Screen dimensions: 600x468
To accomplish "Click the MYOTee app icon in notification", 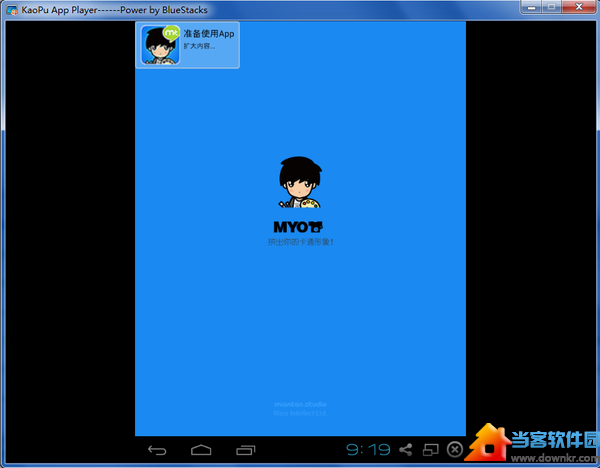I will [x=160, y=45].
